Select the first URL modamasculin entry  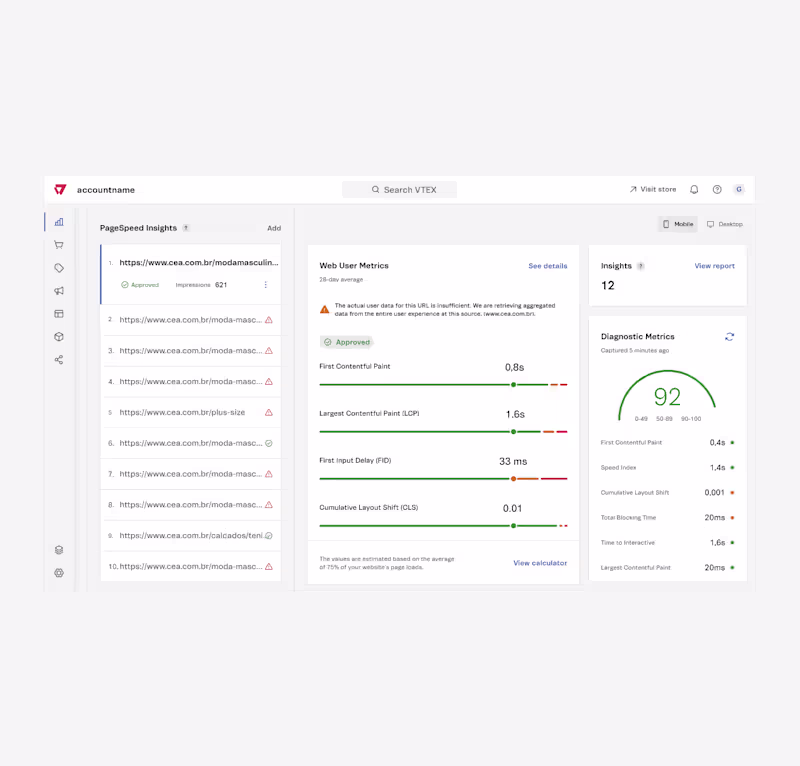191,274
